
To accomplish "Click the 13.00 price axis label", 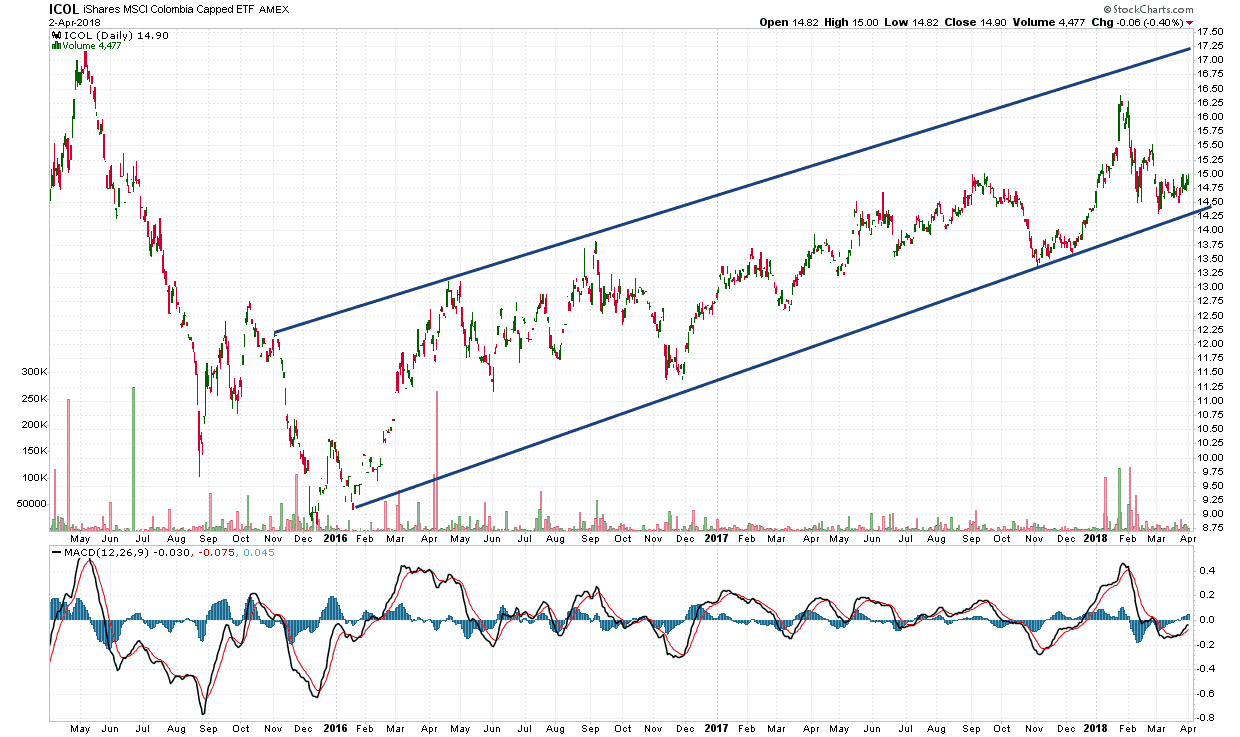I will pos(1210,287).
